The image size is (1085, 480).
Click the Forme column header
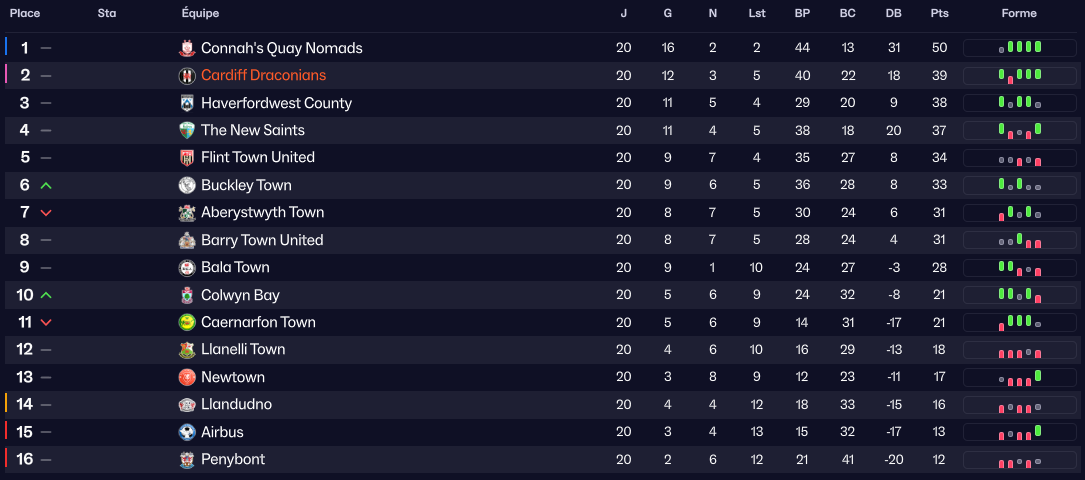(x=1019, y=13)
